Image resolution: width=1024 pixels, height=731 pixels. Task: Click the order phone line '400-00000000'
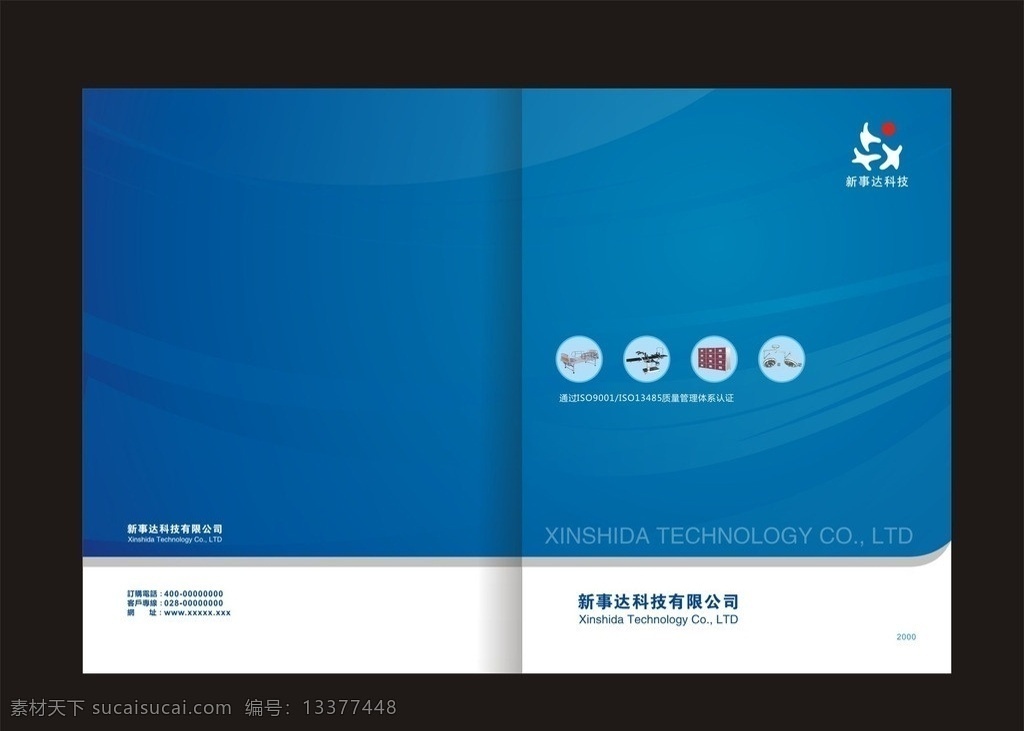175,594
